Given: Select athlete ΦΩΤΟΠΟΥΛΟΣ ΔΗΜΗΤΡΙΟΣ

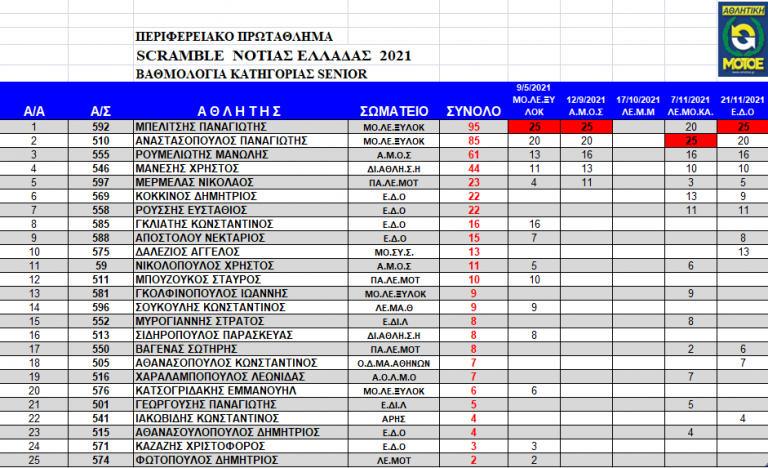Looking at the screenshot, I should (x=206, y=460).
